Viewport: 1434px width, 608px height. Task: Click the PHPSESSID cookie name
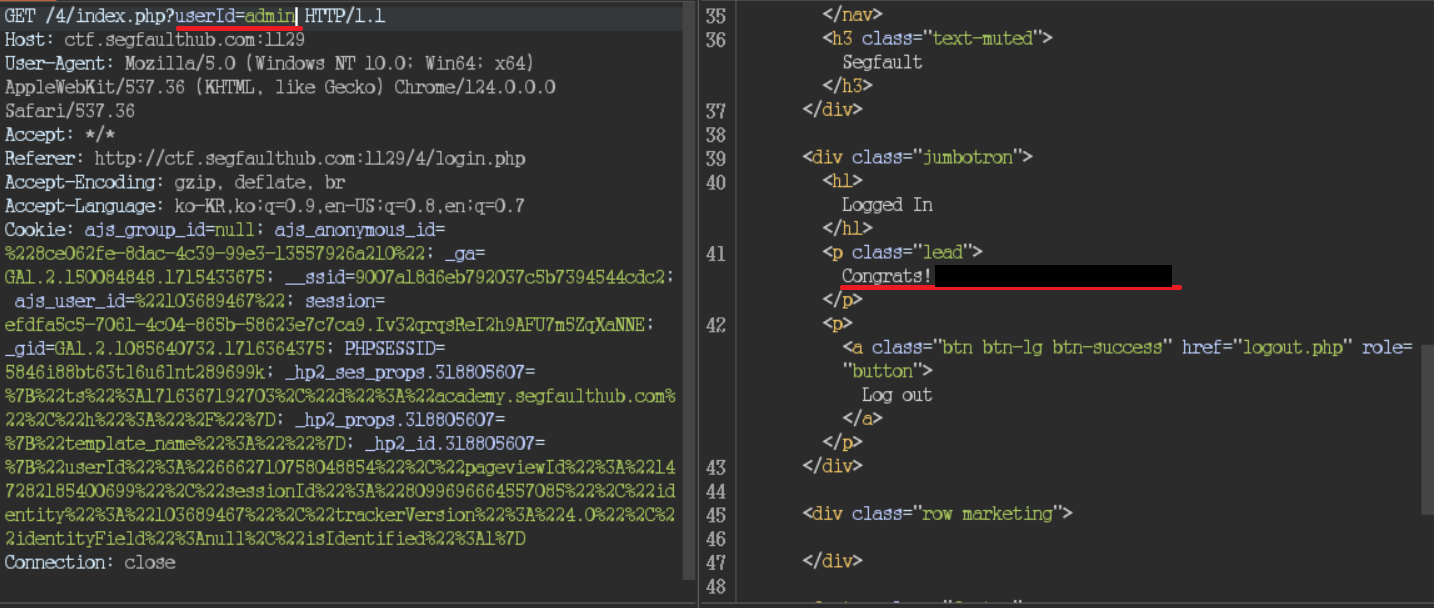point(390,349)
